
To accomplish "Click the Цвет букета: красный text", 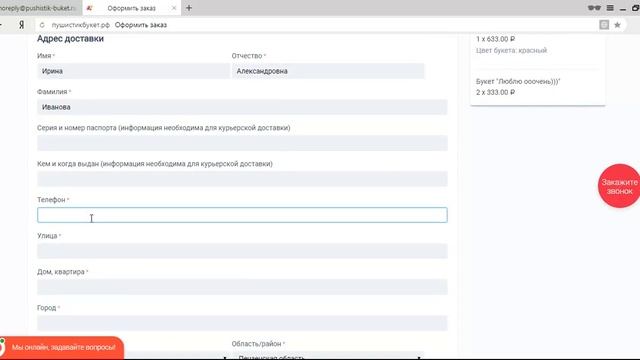I will point(511,51).
